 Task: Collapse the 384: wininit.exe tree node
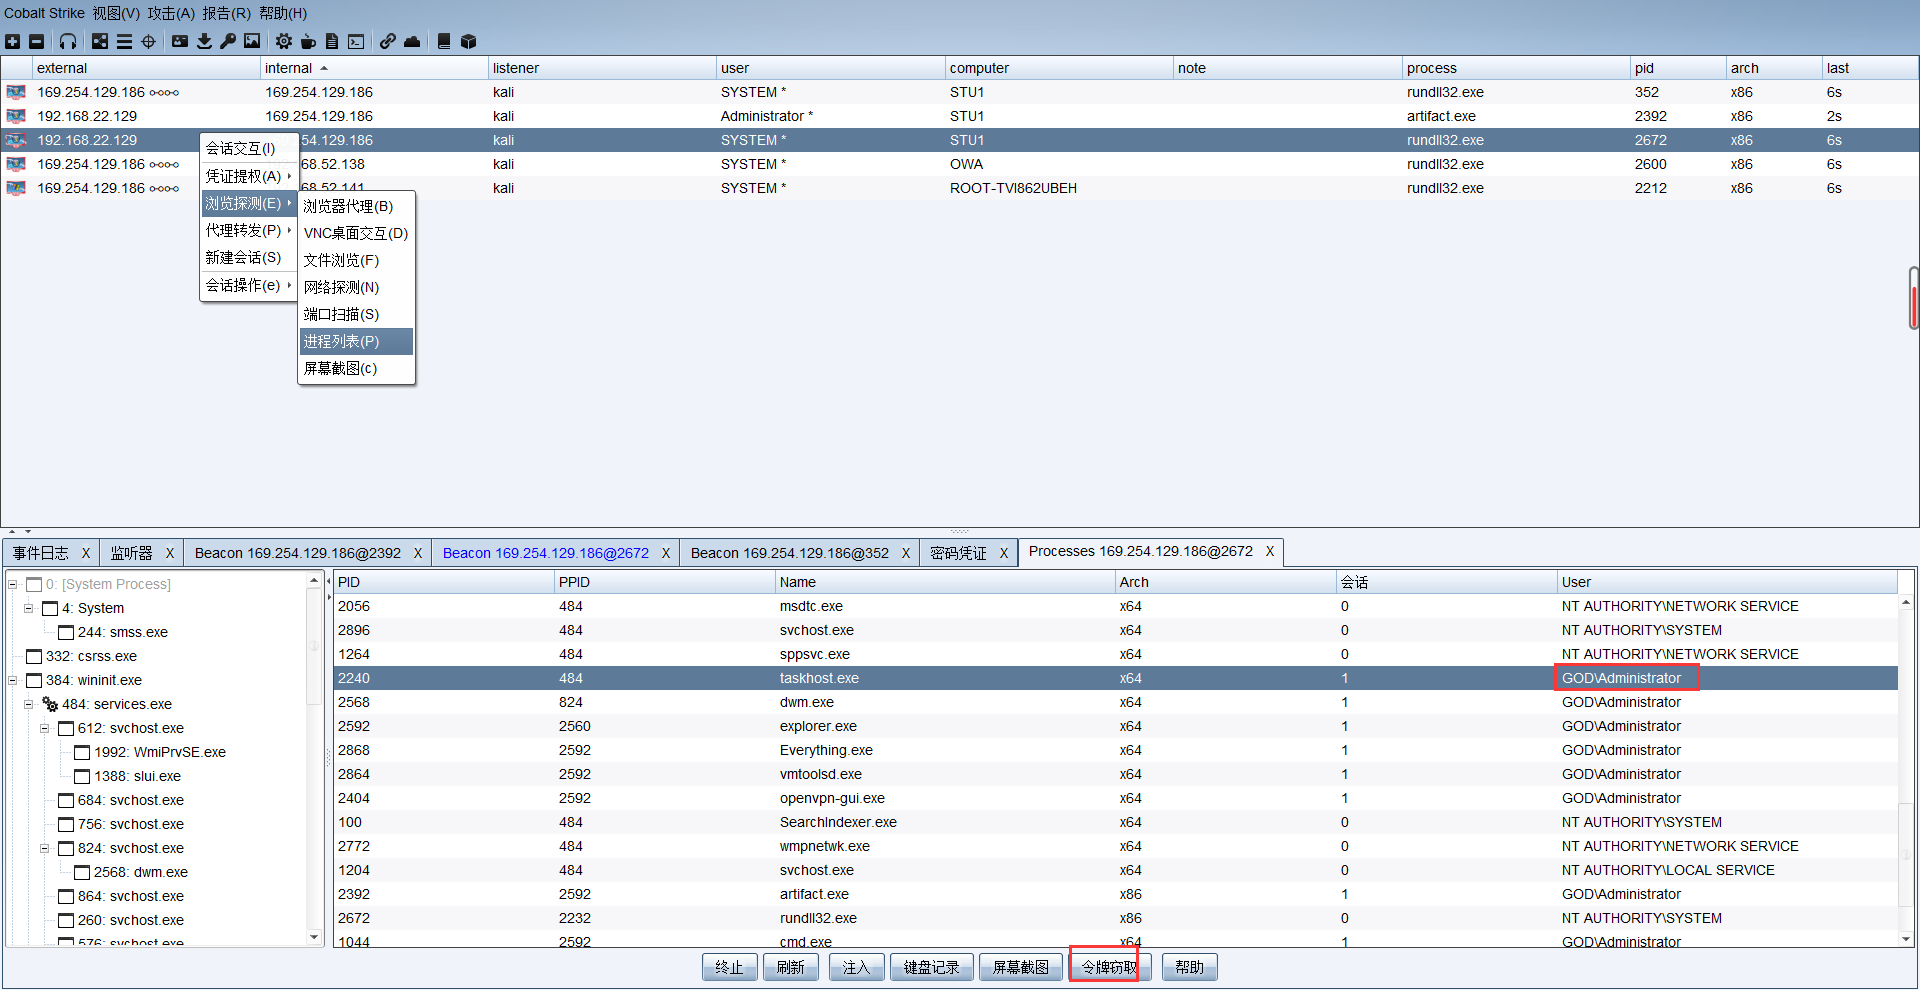click(13, 680)
